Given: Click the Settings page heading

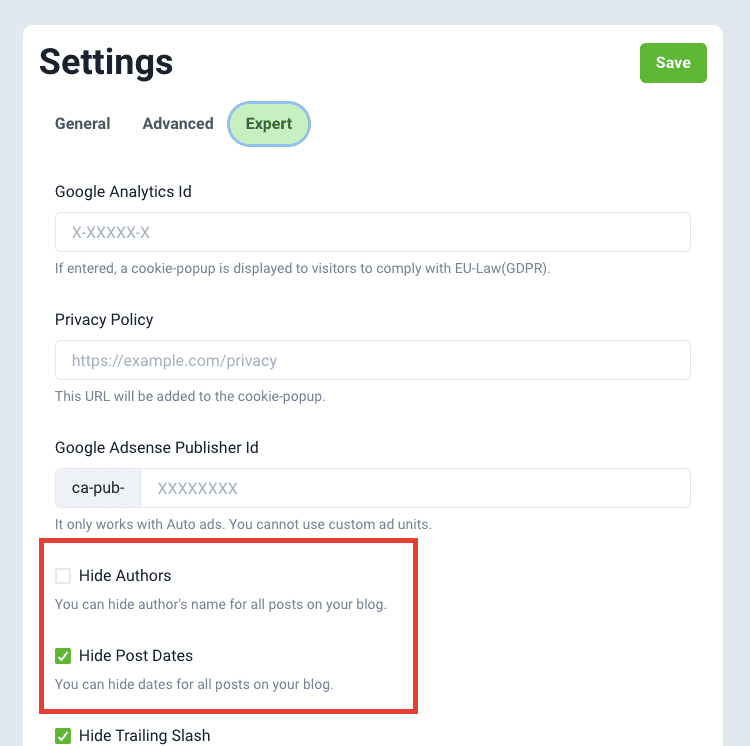Looking at the screenshot, I should 106,62.
